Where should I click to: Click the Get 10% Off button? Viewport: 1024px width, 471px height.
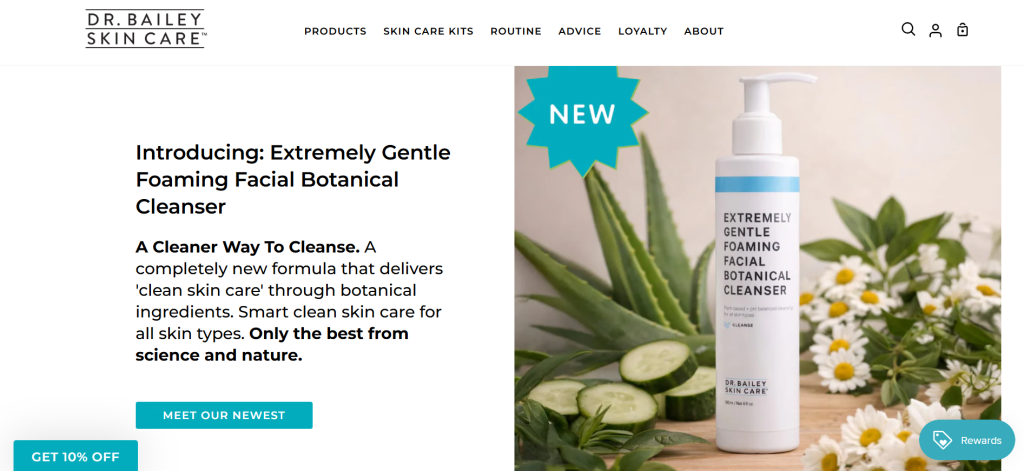tap(76, 456)
